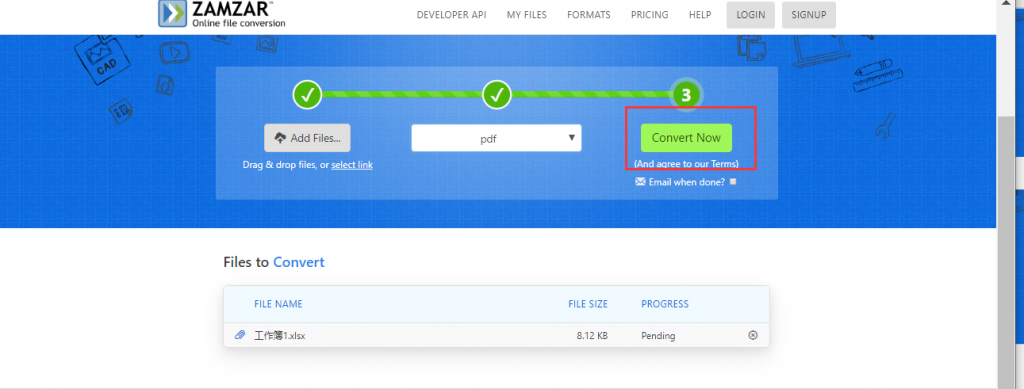The image size is (1024, 389).
Task: Click the Convert Now button
Action: click(686, 138)
